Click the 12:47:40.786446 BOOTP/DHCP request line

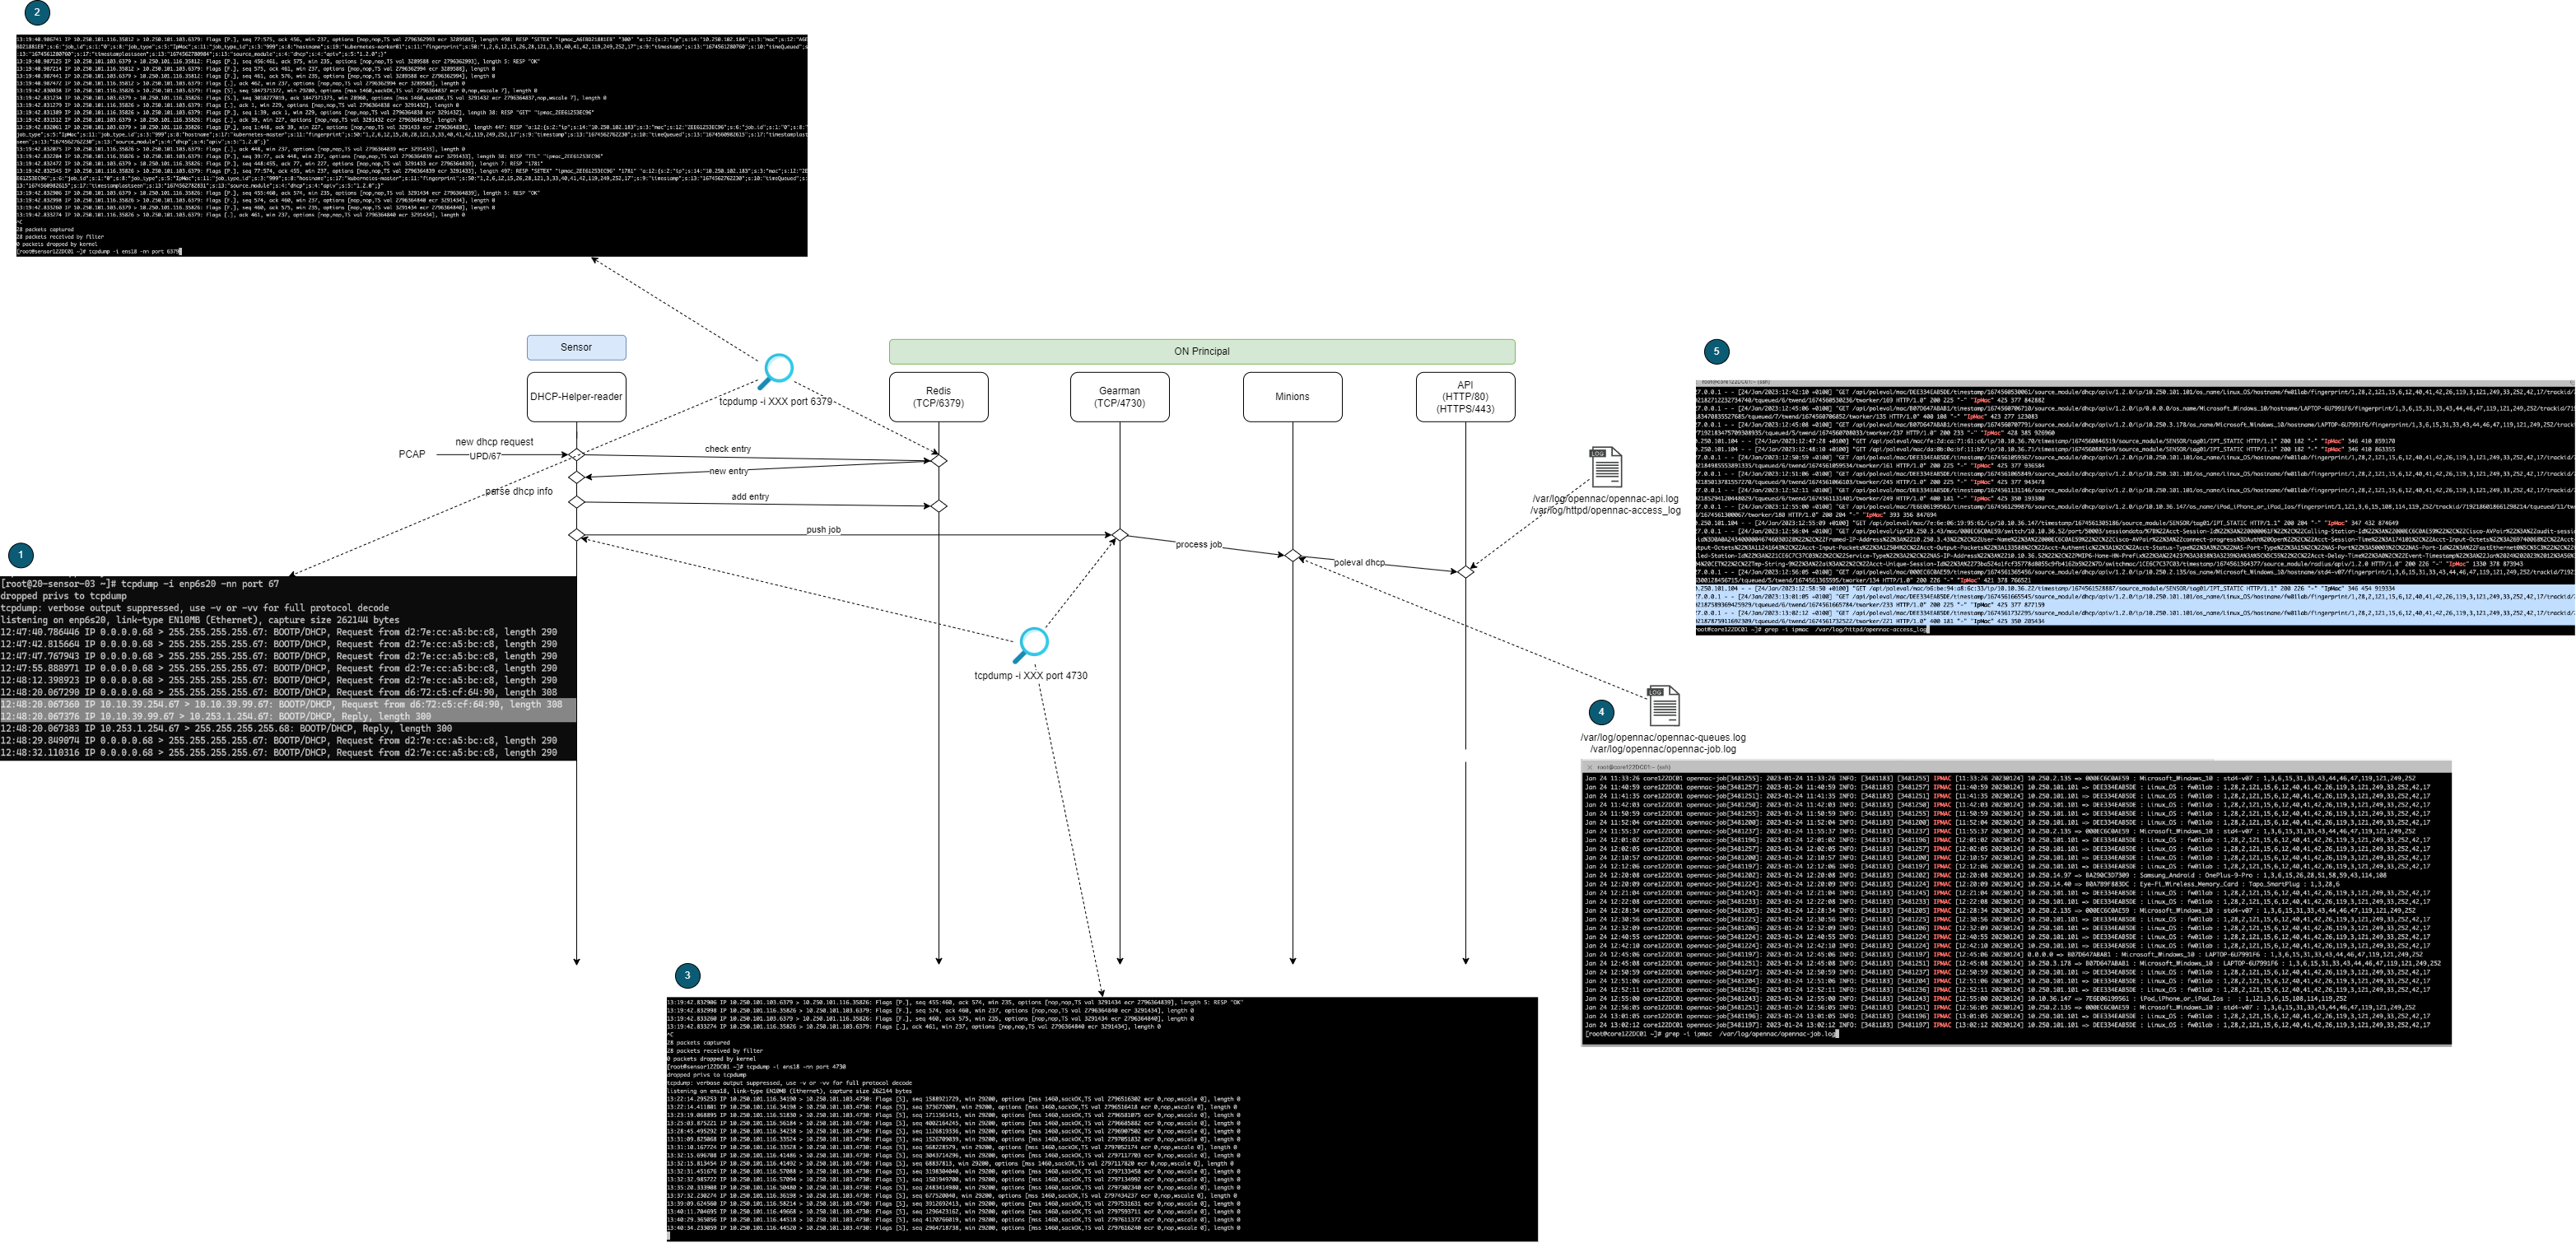pos(279,632)
